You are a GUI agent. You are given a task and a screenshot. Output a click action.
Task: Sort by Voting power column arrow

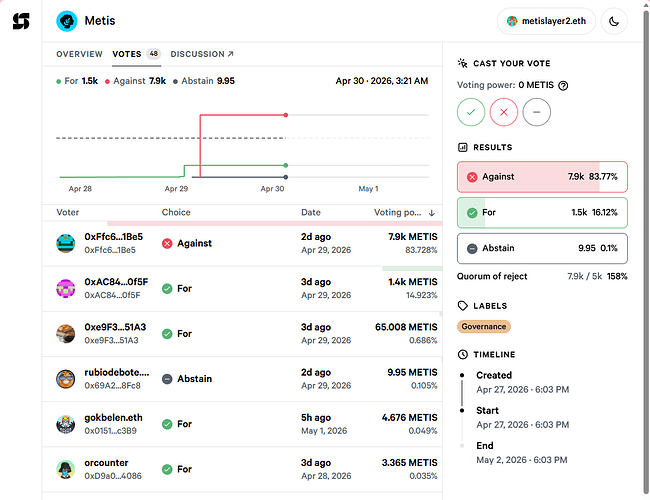[432, 213]
